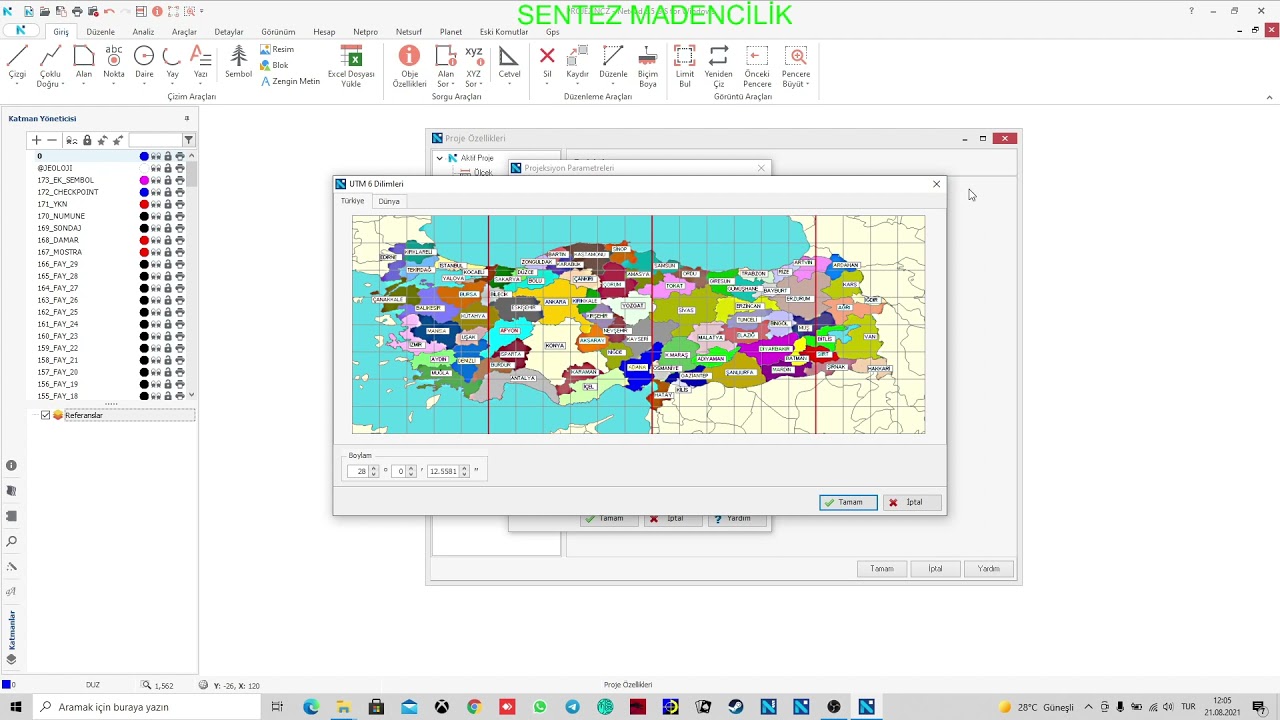The height and width of the screenshot is (720, 1280).
Task: Toggle print icon of @JEOLOJI layer
Action: (x=180, y=168)
